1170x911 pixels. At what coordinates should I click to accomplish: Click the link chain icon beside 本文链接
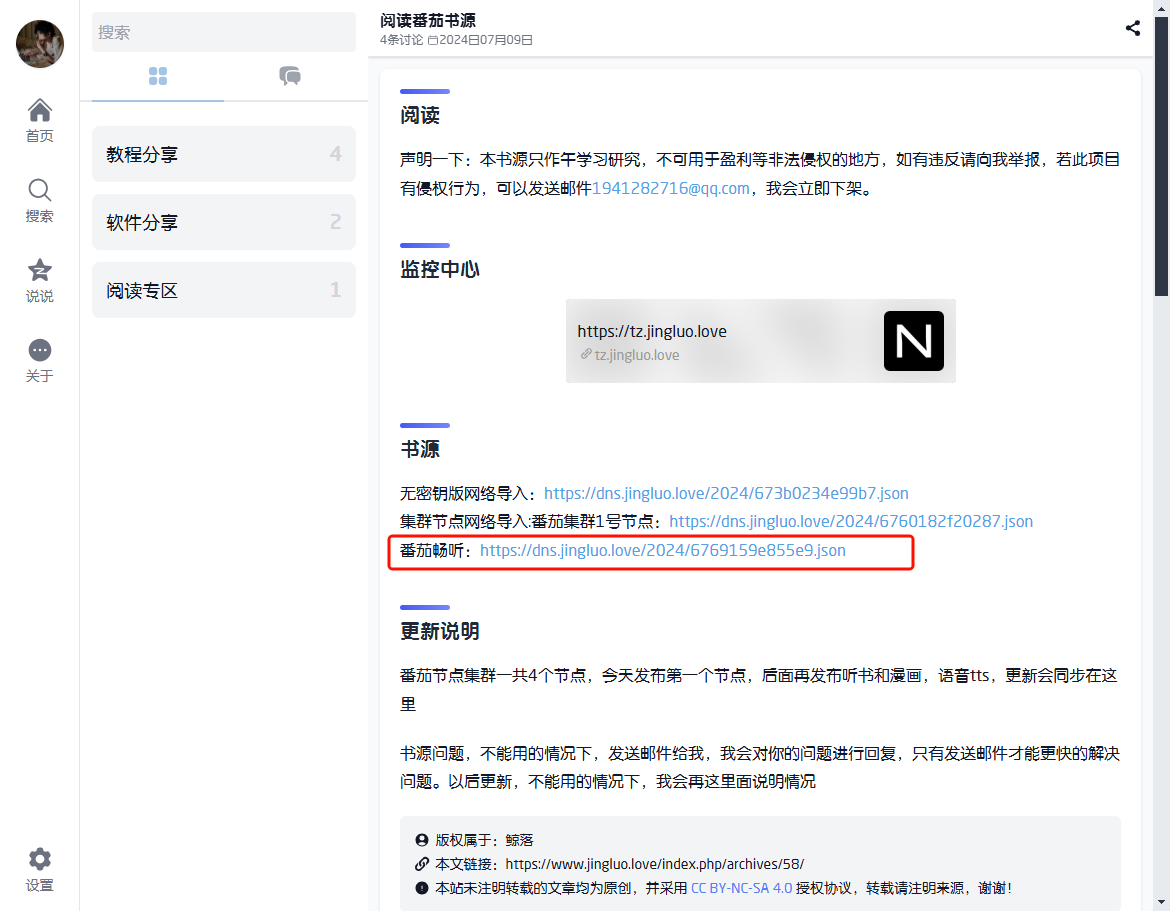click(x=422, y=864)
